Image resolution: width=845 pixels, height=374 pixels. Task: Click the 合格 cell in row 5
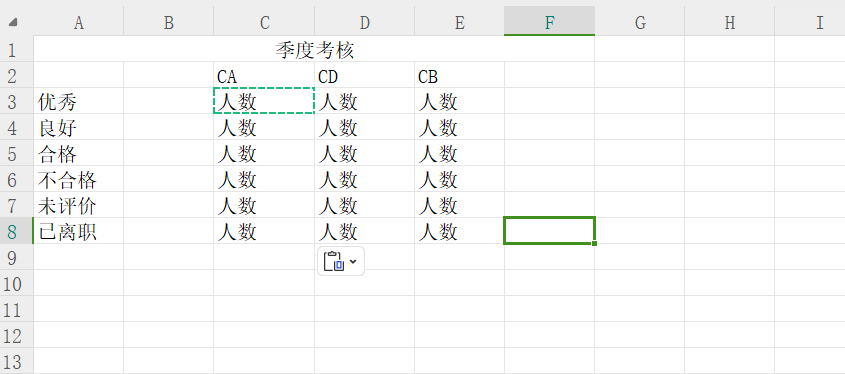click(x=79, y=154)
